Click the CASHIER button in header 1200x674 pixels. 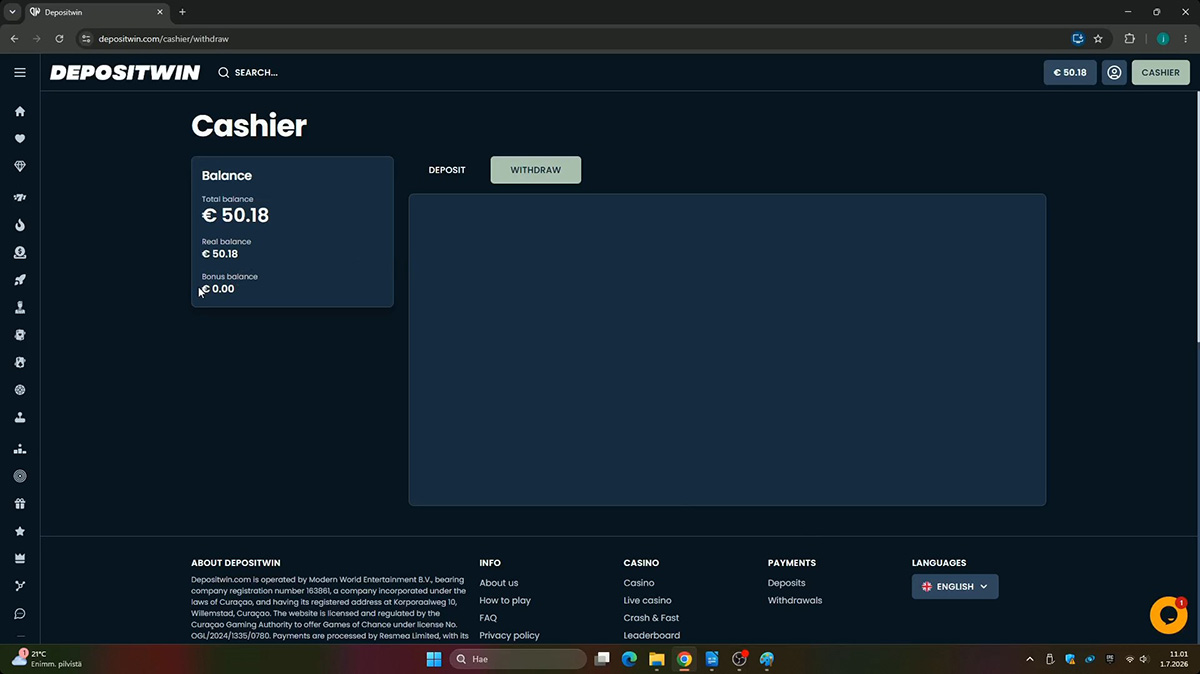(1161, 72)
